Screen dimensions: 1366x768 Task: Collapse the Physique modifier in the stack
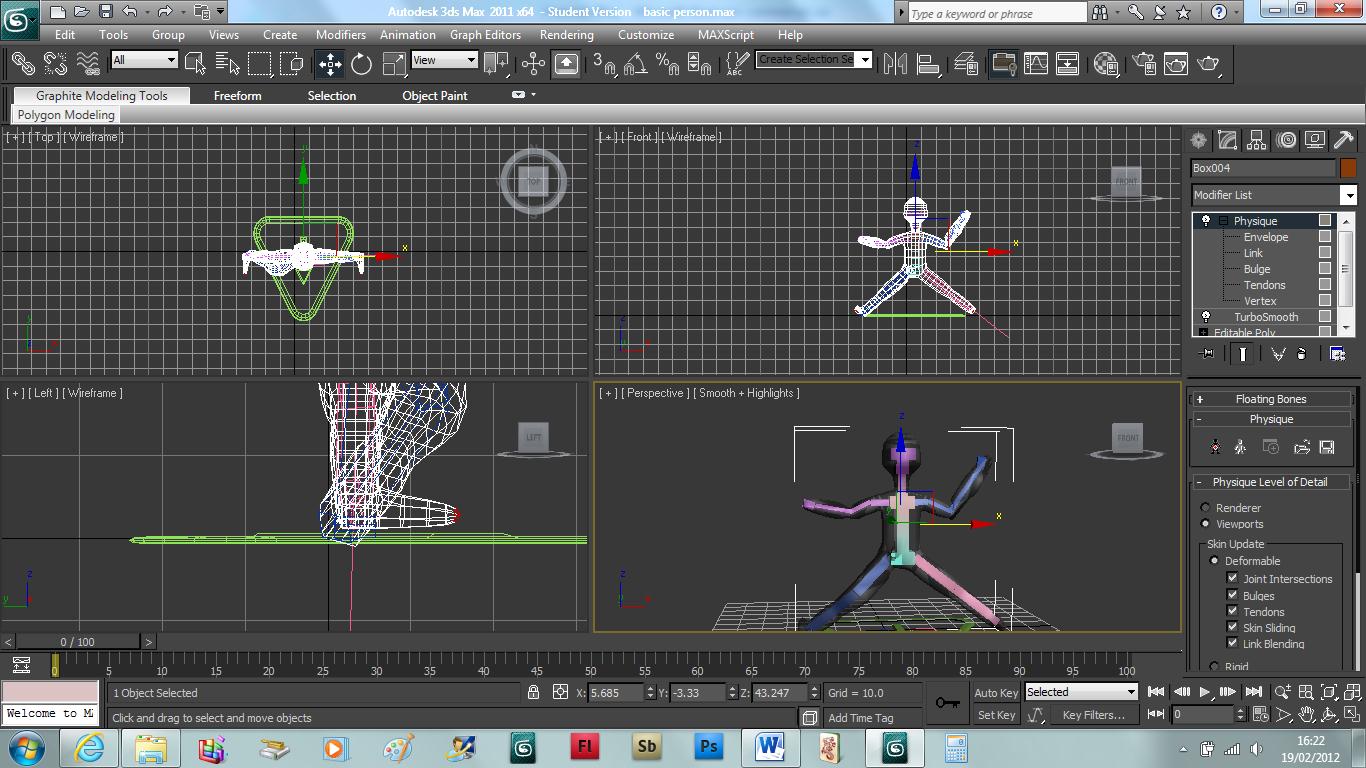pos(1223,221)
